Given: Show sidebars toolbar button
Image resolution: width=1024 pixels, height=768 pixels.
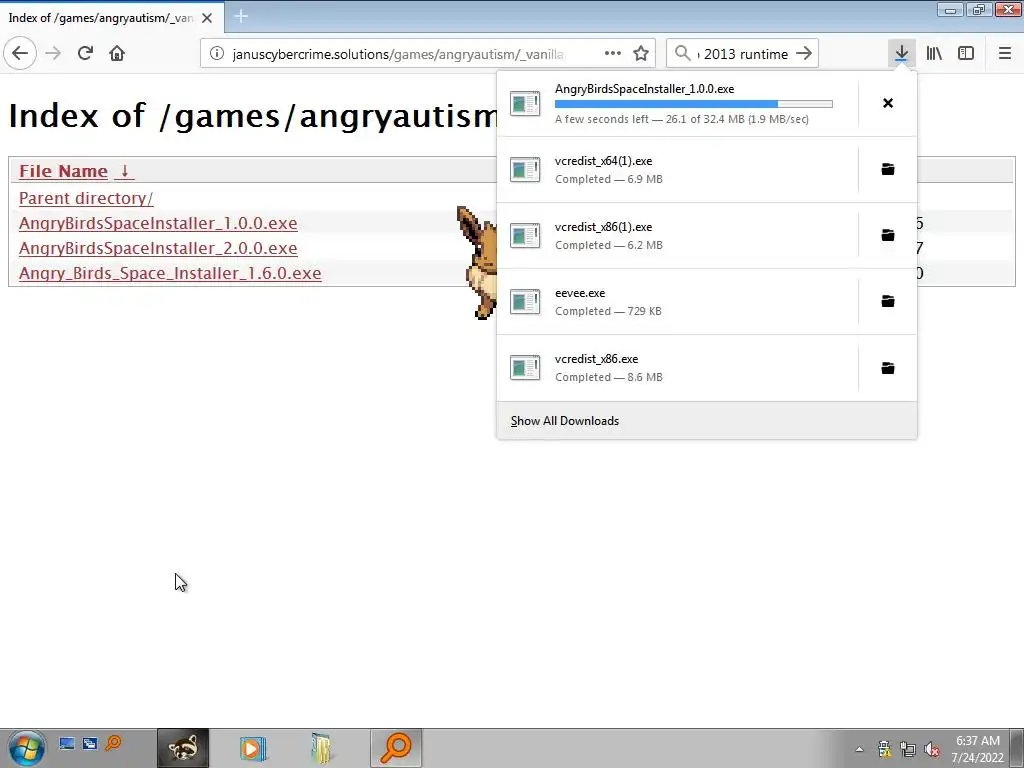Looking at the screenshot, I should (966, 54).
